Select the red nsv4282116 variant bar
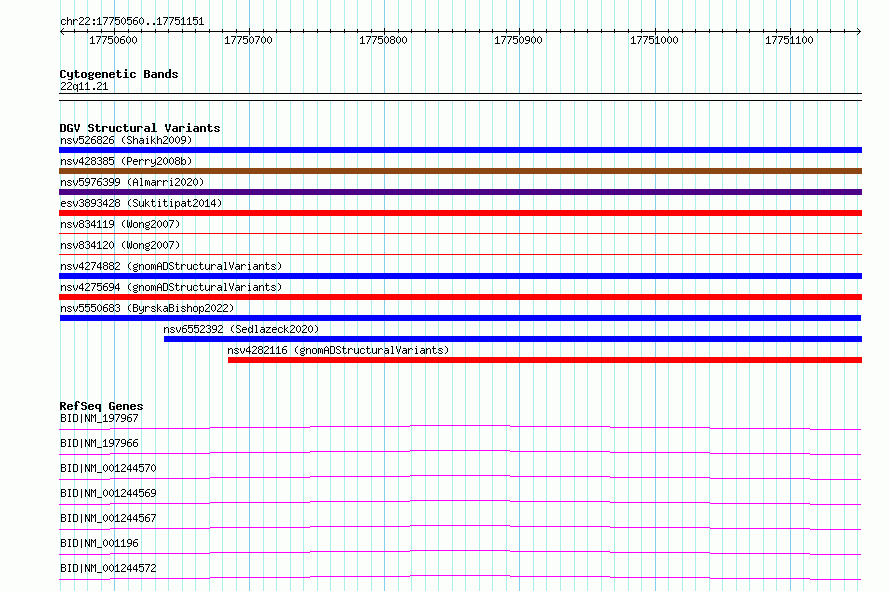Image resolution: width=890 pixels, height=591 pixels. (545, 360)
